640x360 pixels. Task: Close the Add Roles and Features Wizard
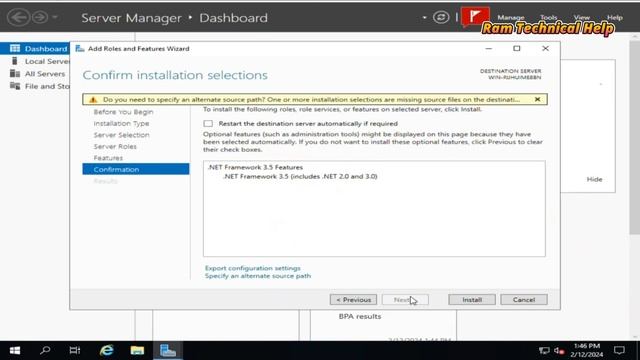pyautogui.click(x=545, y=49)
